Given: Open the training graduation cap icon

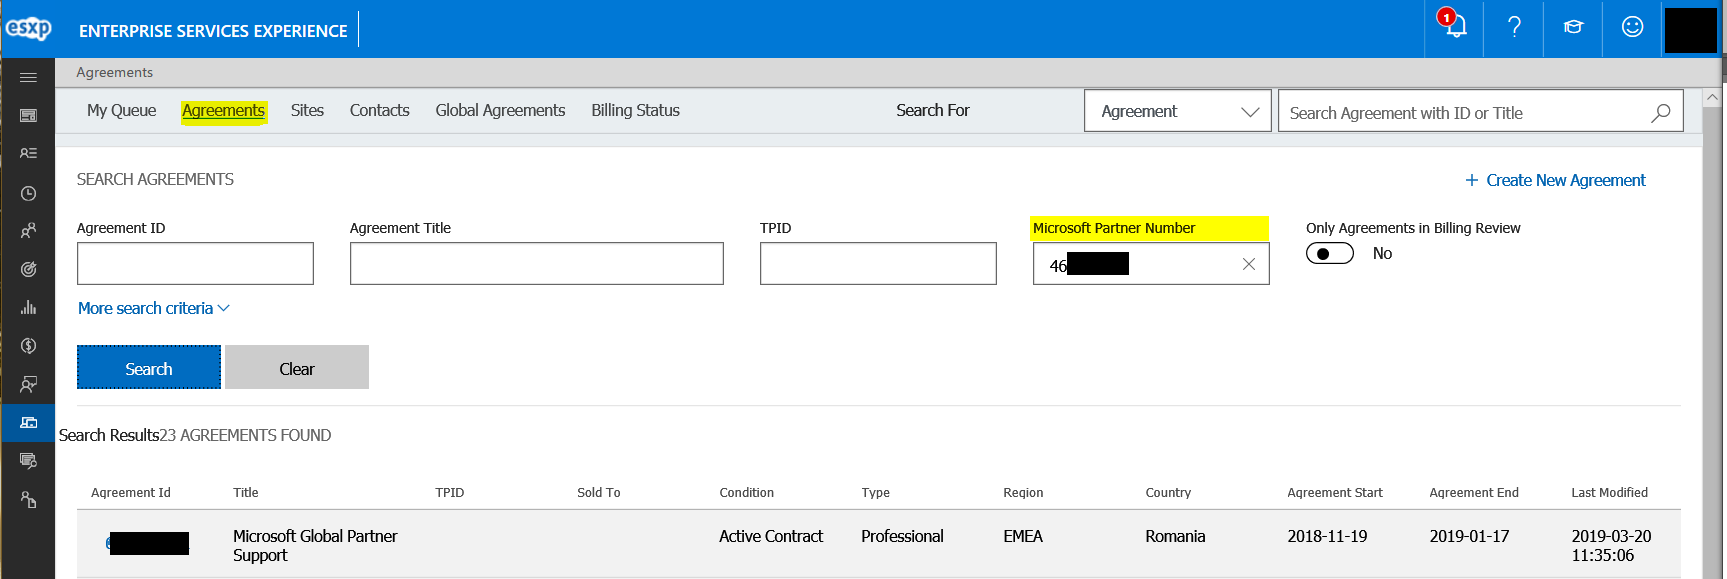Looking at the screenshot, I should point(1573,27).
